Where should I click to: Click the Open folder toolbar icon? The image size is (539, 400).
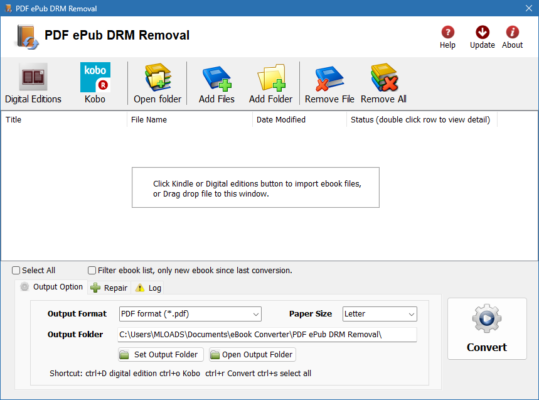pyautogui.click(x=157, y=83)
